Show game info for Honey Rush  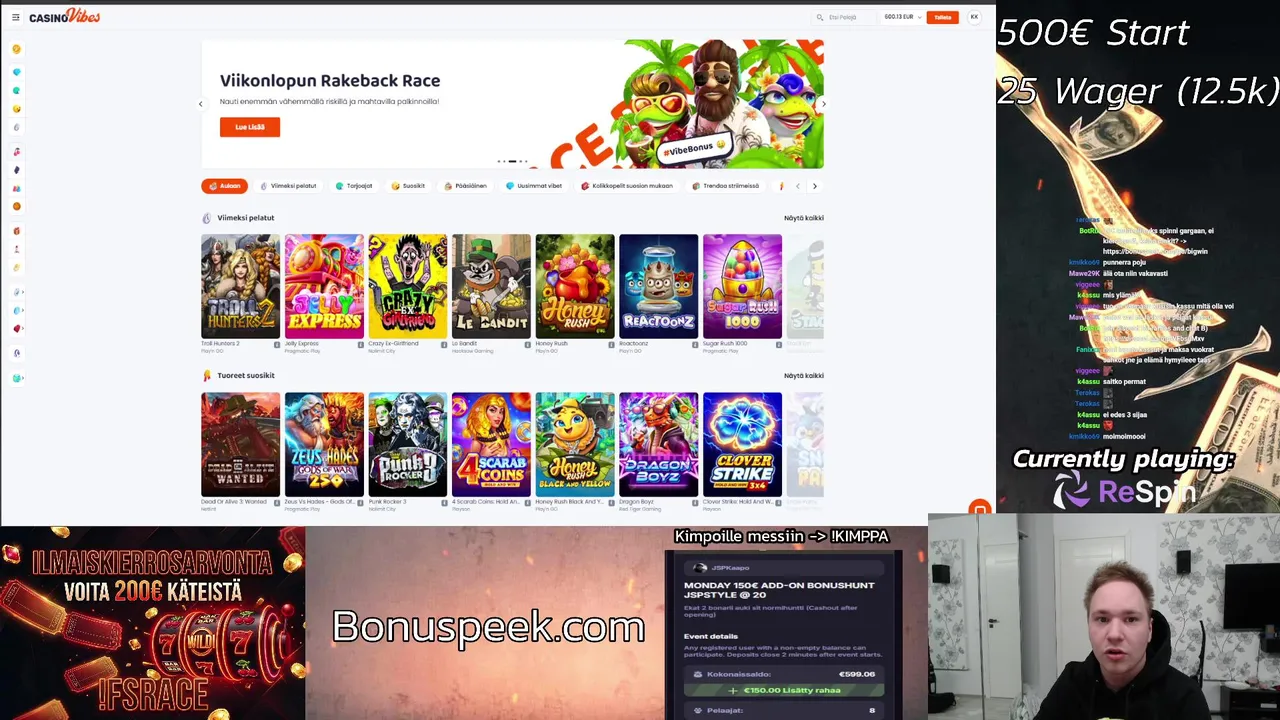pyautogui.click(x=612, y=345)
